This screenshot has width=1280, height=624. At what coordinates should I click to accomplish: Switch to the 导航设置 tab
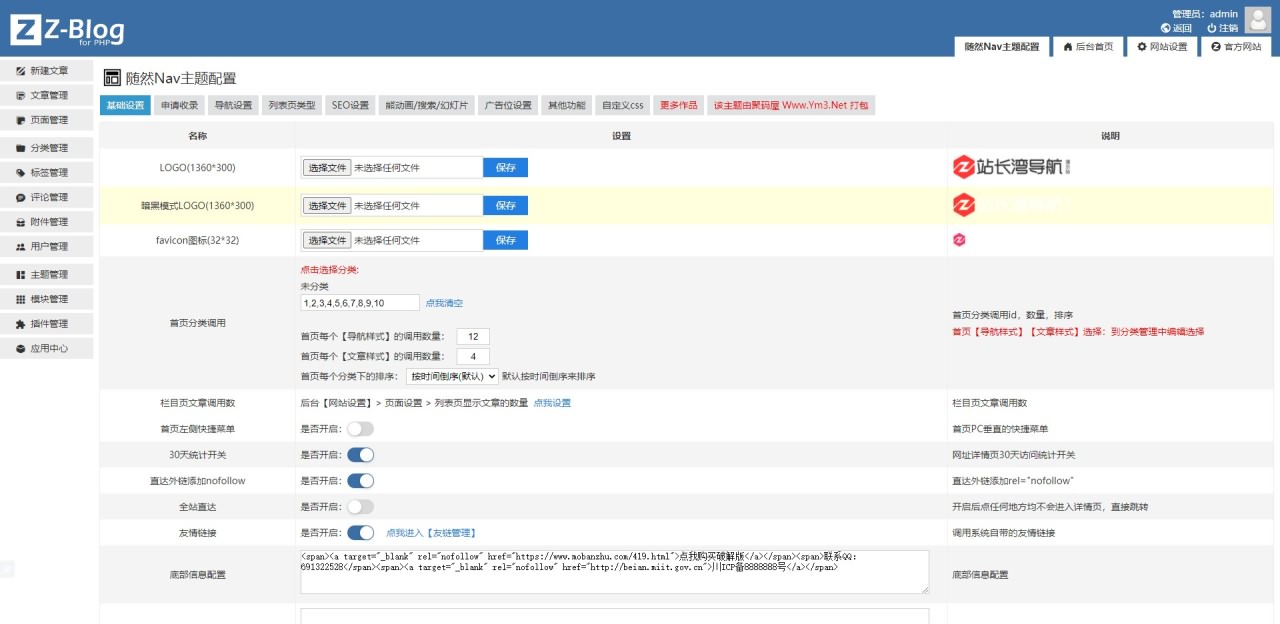pos(233,105)
